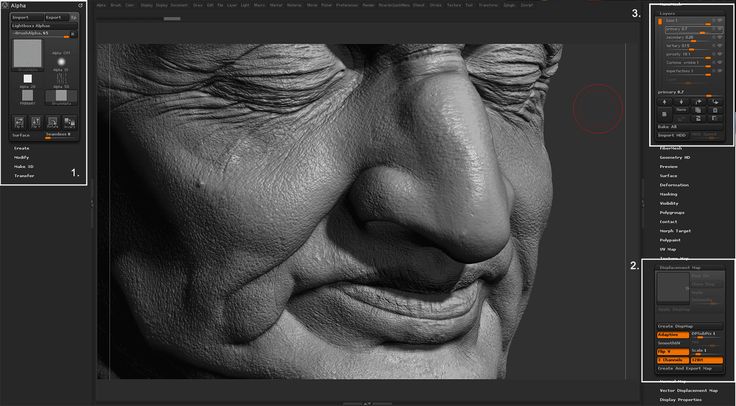The height and width of the screenshot is (406, 736).
Task: Click the move layer down icon
Action: [x=715, y=102]
